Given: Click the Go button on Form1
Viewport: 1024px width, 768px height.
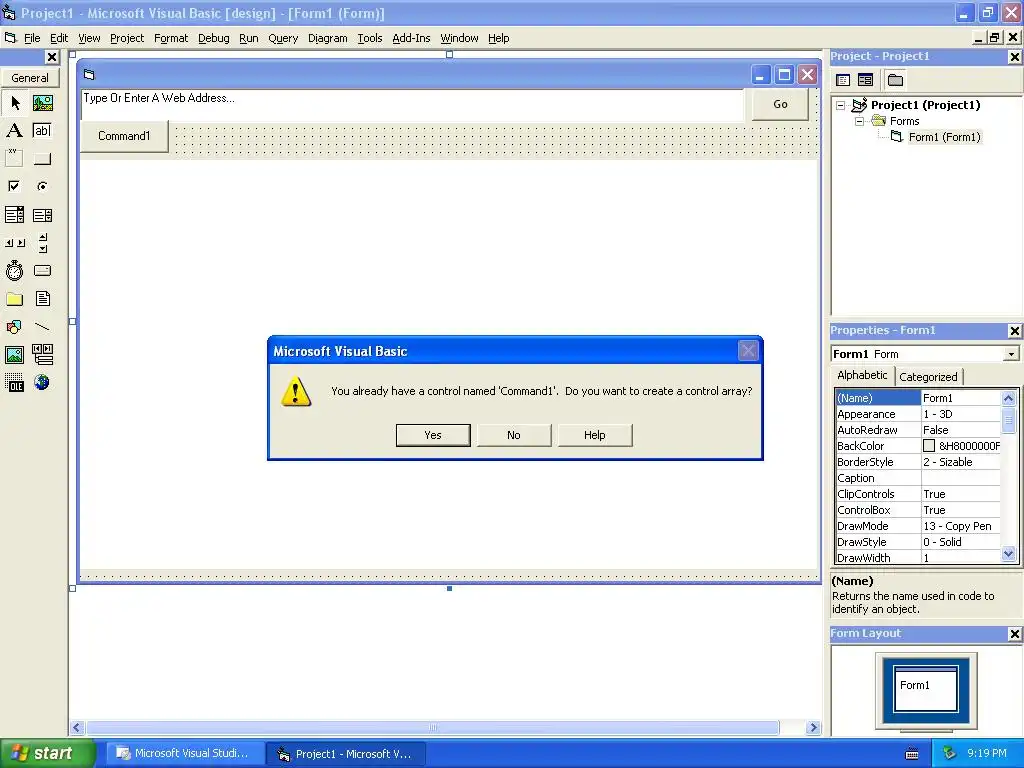Looking at the screenshot, I should point(780,104).
